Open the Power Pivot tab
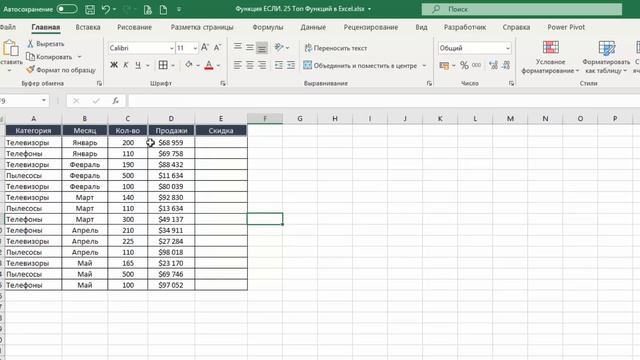640x360 pixels. pos(566,27)
